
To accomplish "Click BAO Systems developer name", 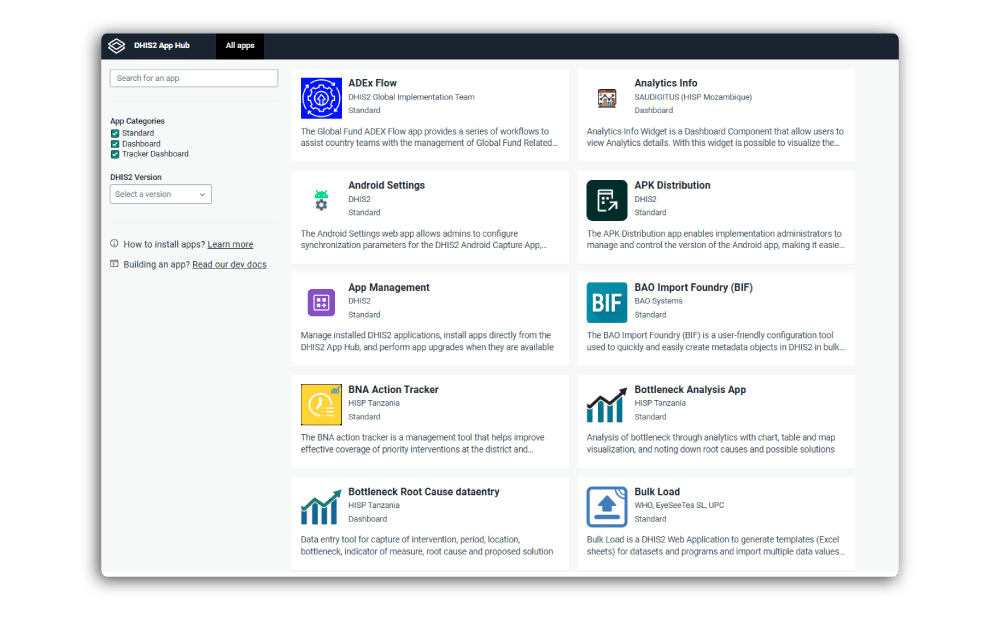I will 658,301.
